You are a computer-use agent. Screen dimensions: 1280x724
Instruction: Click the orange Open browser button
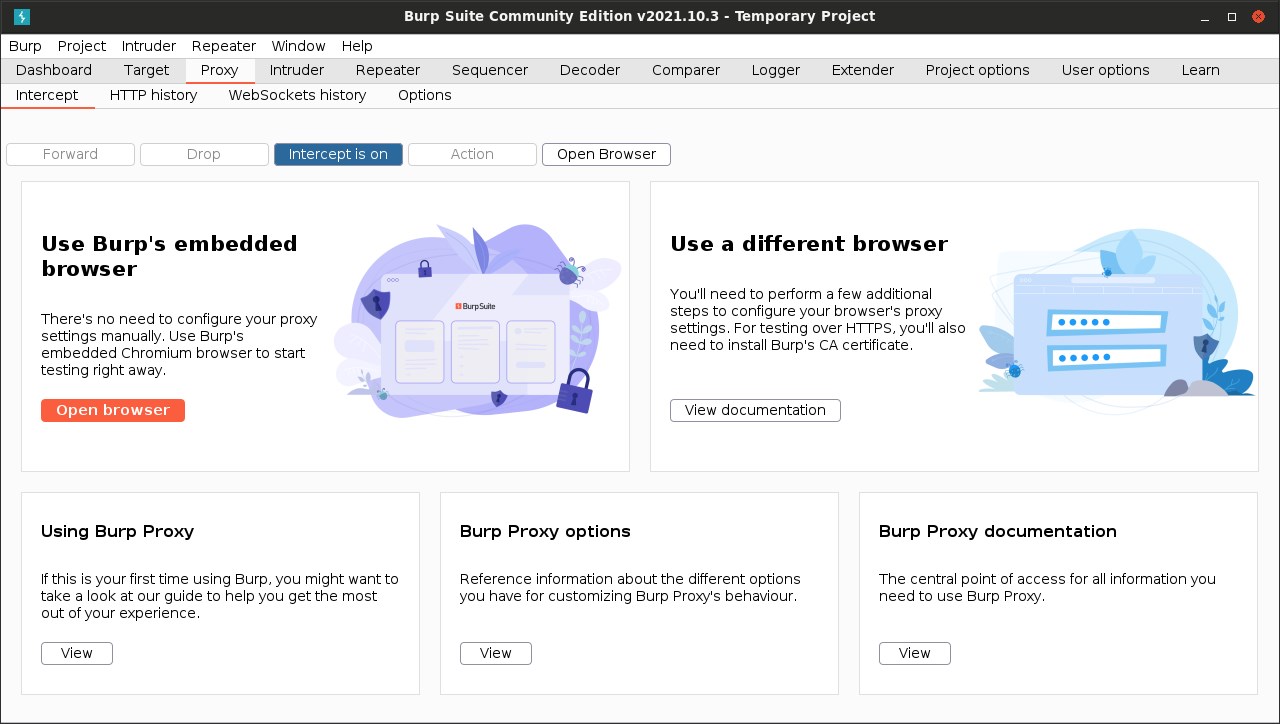[112, 410]
